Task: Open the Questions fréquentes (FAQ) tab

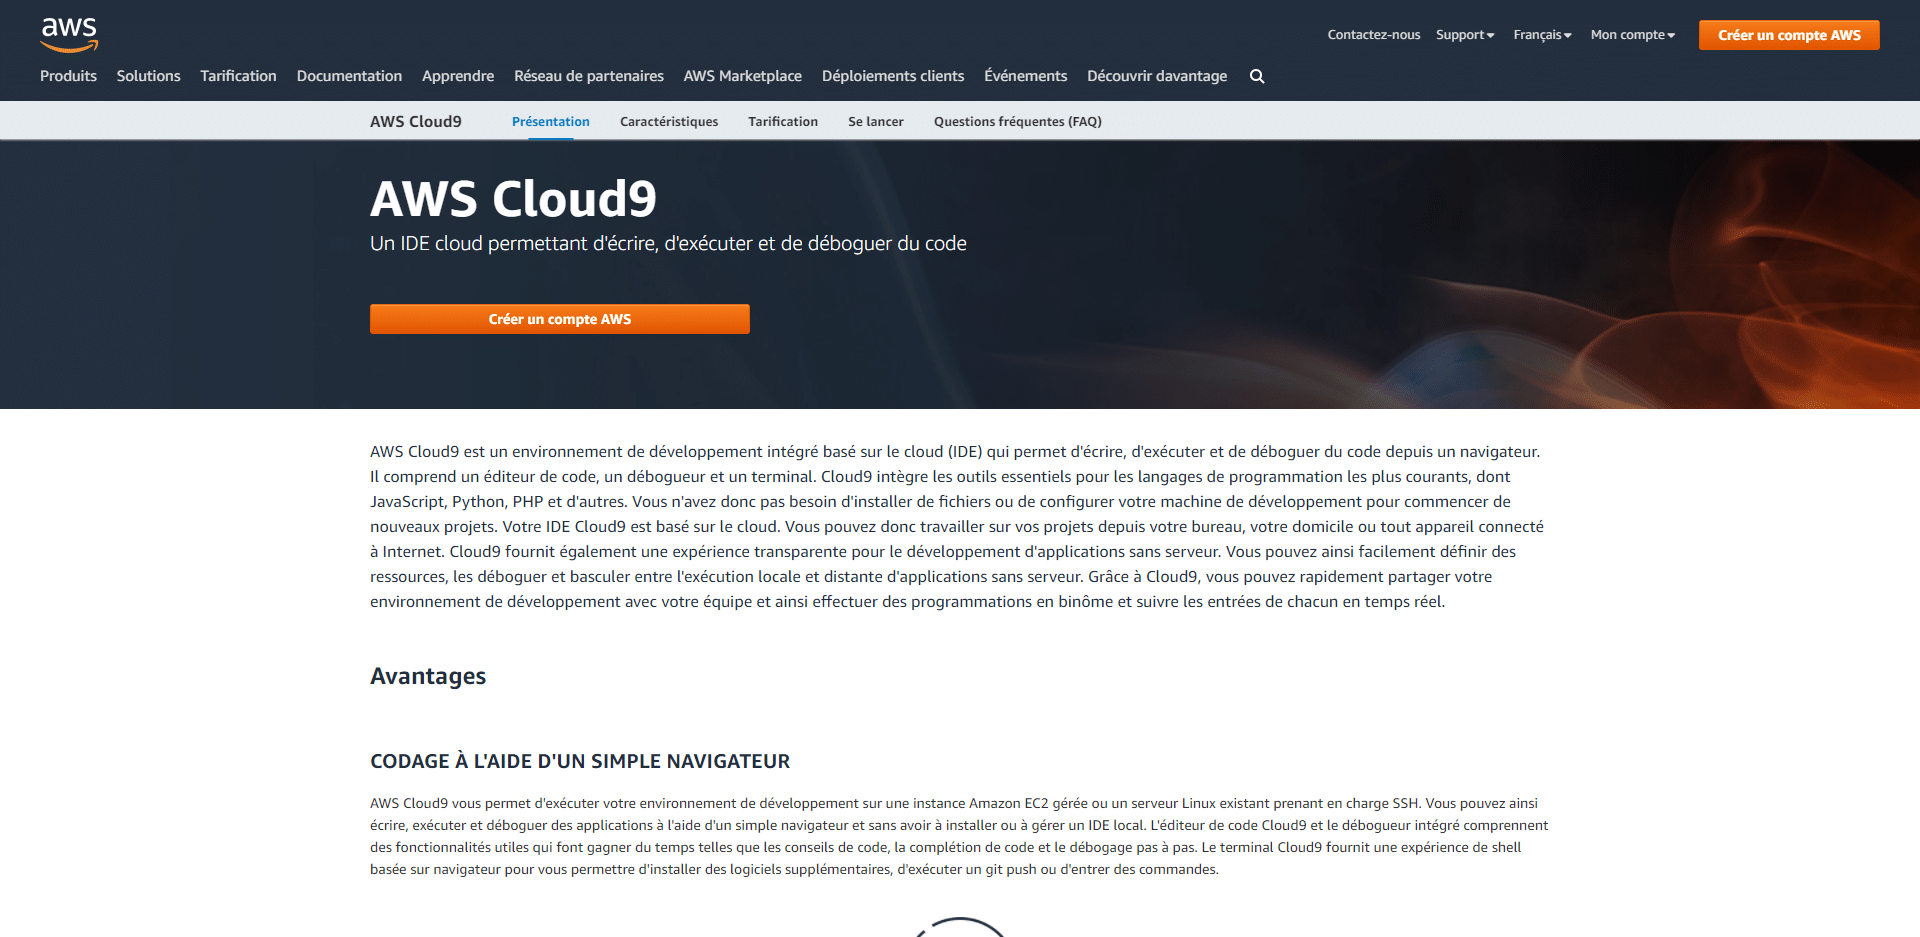Action: tap(1017, 122)
